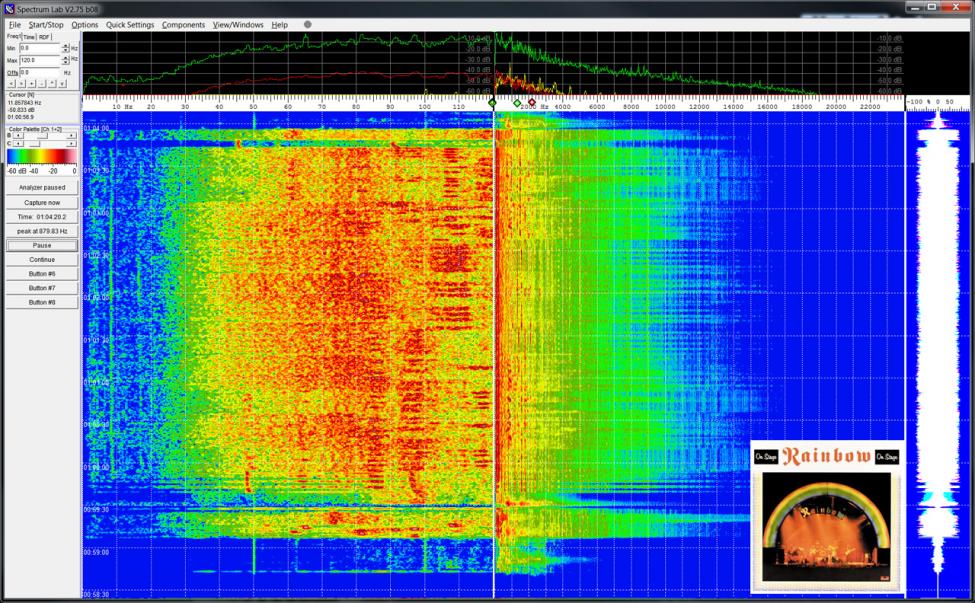The height and width of the screenshot is (603, 975).
Task: Click the red diamond frequency marker
Action: pyautogui.click(x=532, y=103)
